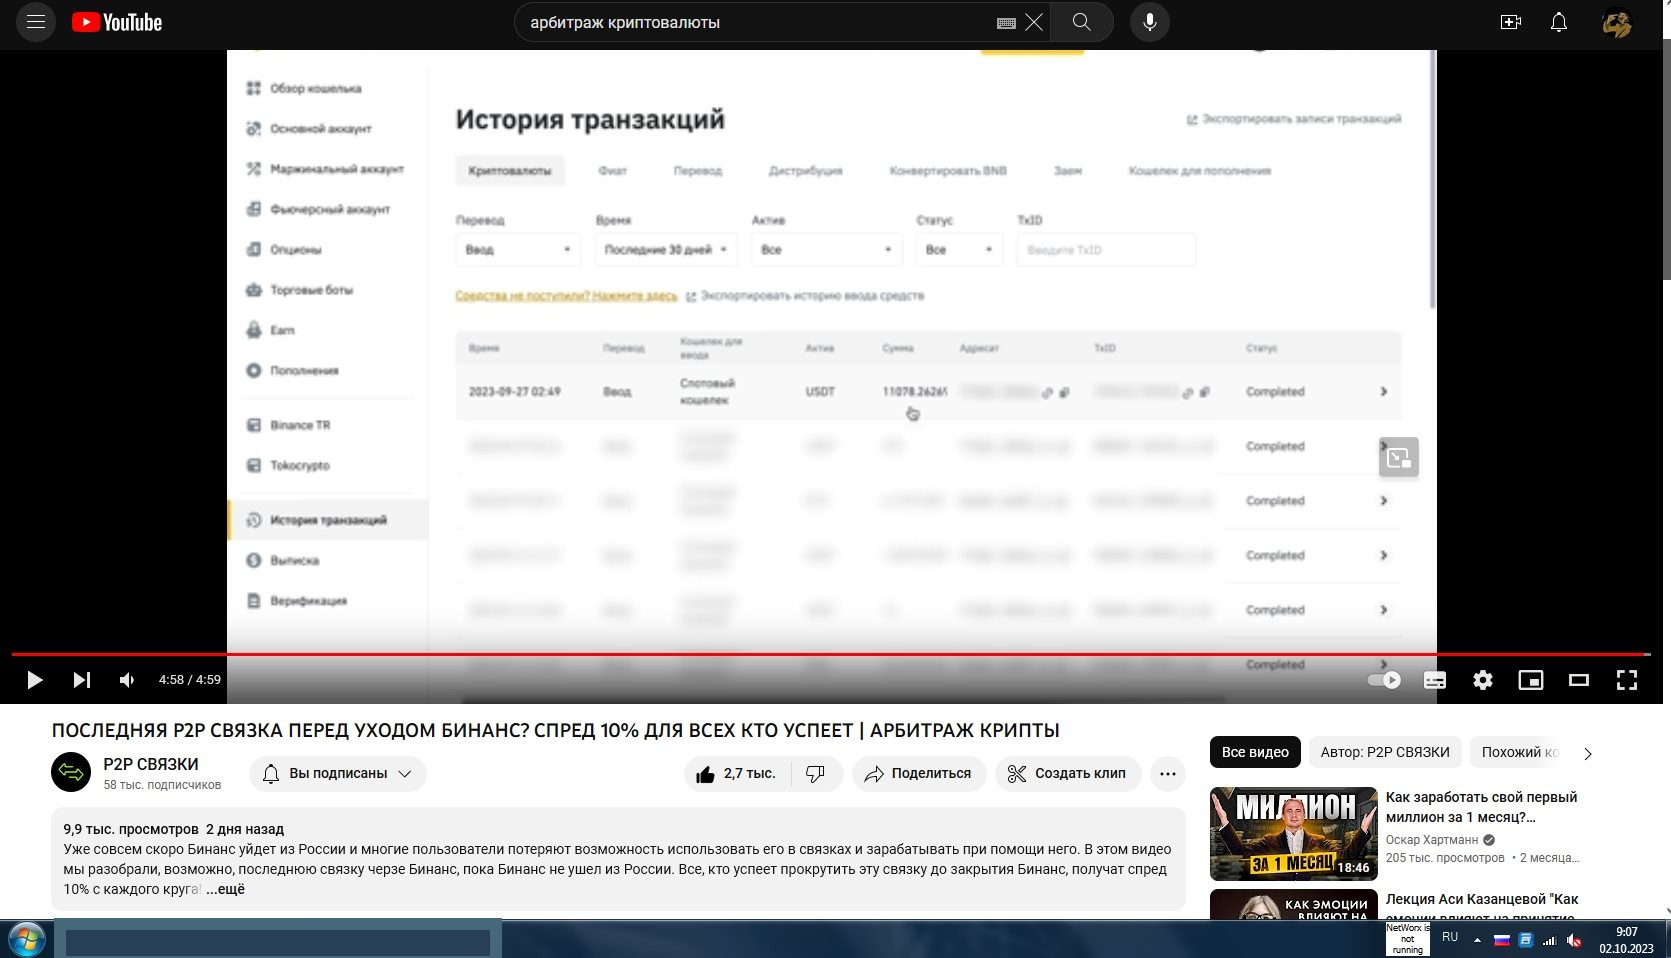Open the Последние 30 дней dropdown in the video
Viewport: 1671px width, 958px height.
tap(666, 250)
